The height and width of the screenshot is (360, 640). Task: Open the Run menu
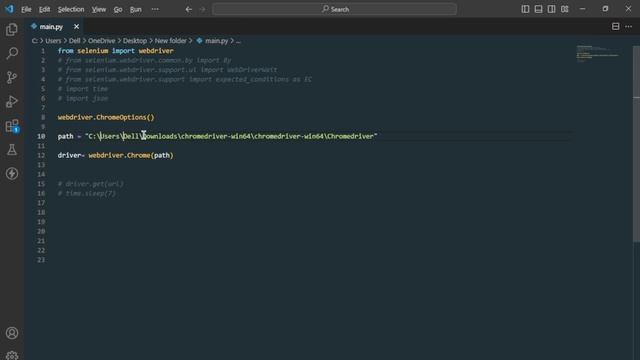pyautogui.click(x=136, y=9)
